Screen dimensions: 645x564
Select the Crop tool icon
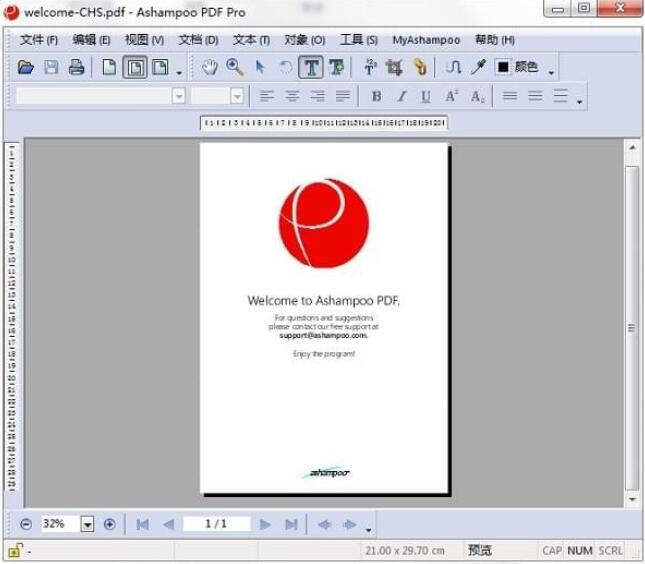click(394, 68)
